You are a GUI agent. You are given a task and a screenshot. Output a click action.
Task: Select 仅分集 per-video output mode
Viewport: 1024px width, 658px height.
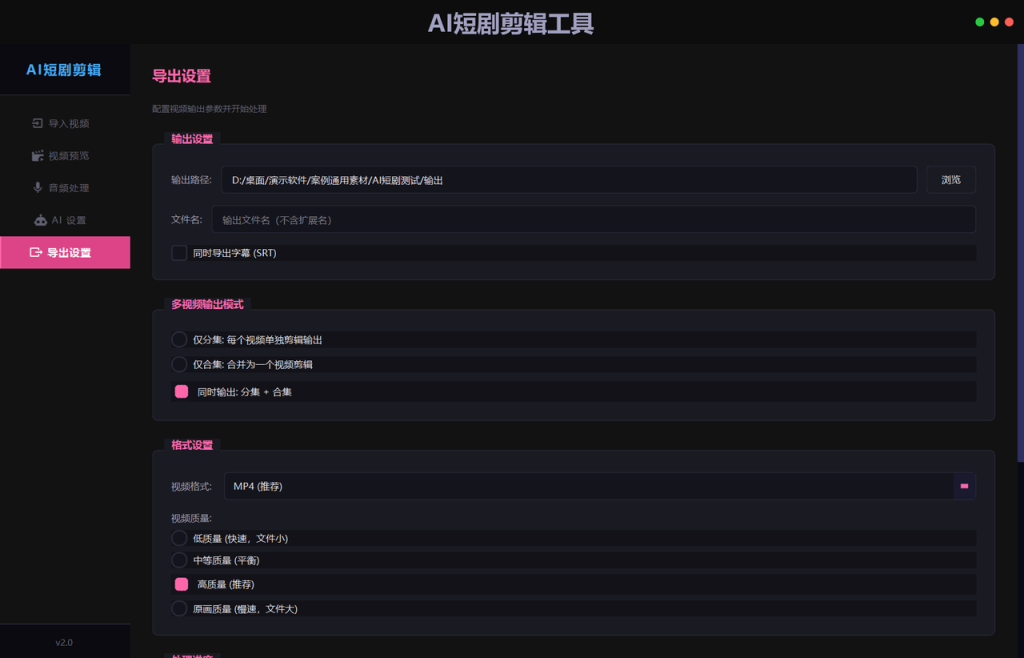coord(179,339)
